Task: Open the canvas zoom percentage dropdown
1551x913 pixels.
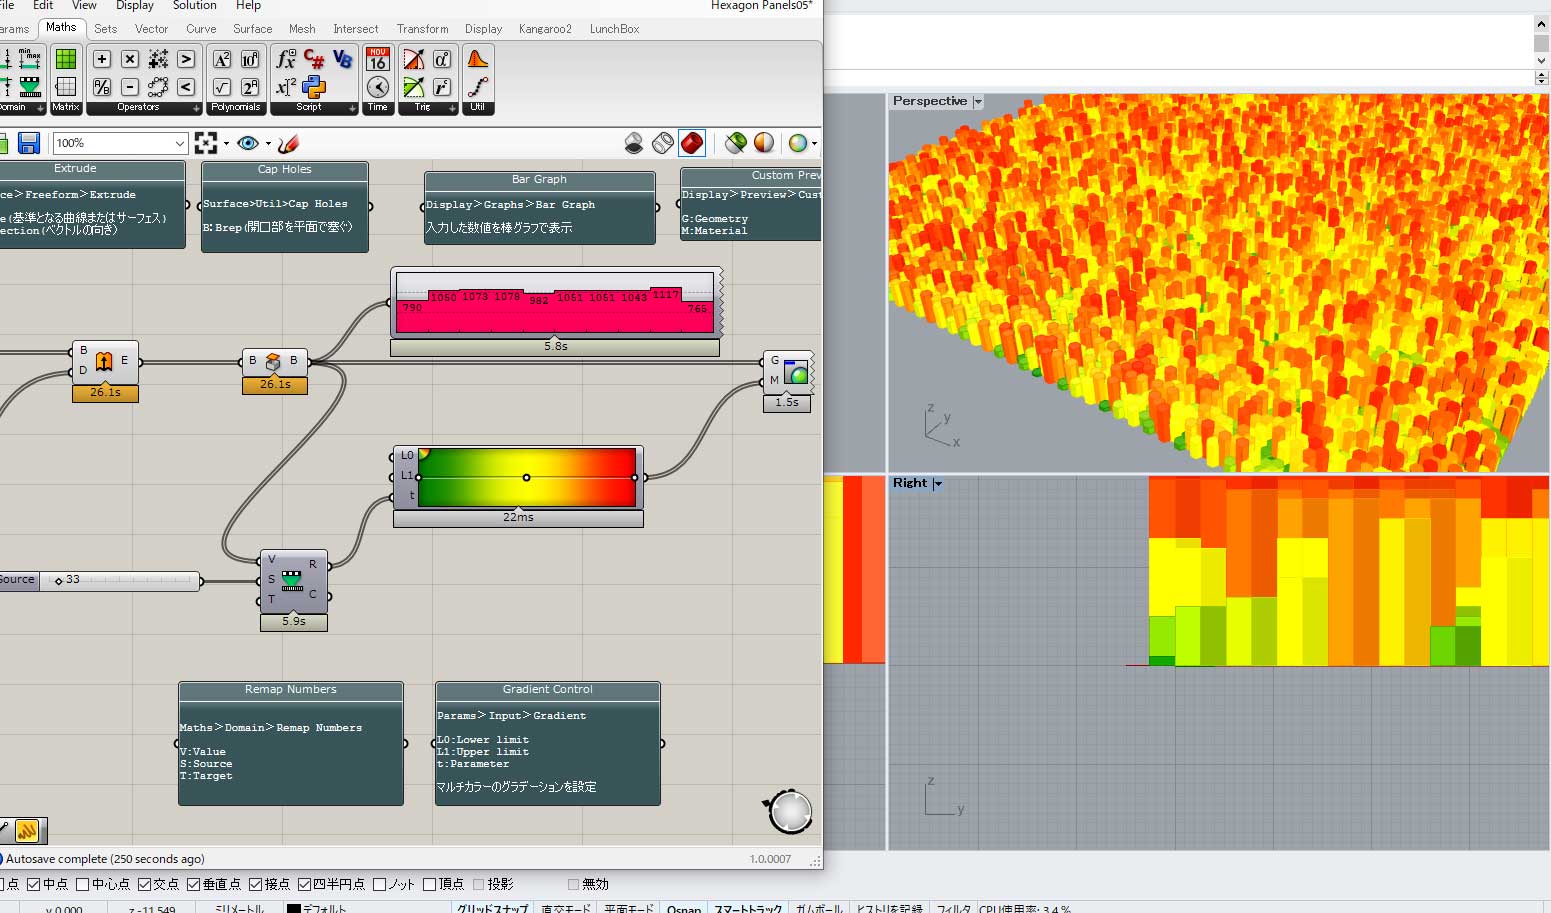Action: [x=180, y=143]
